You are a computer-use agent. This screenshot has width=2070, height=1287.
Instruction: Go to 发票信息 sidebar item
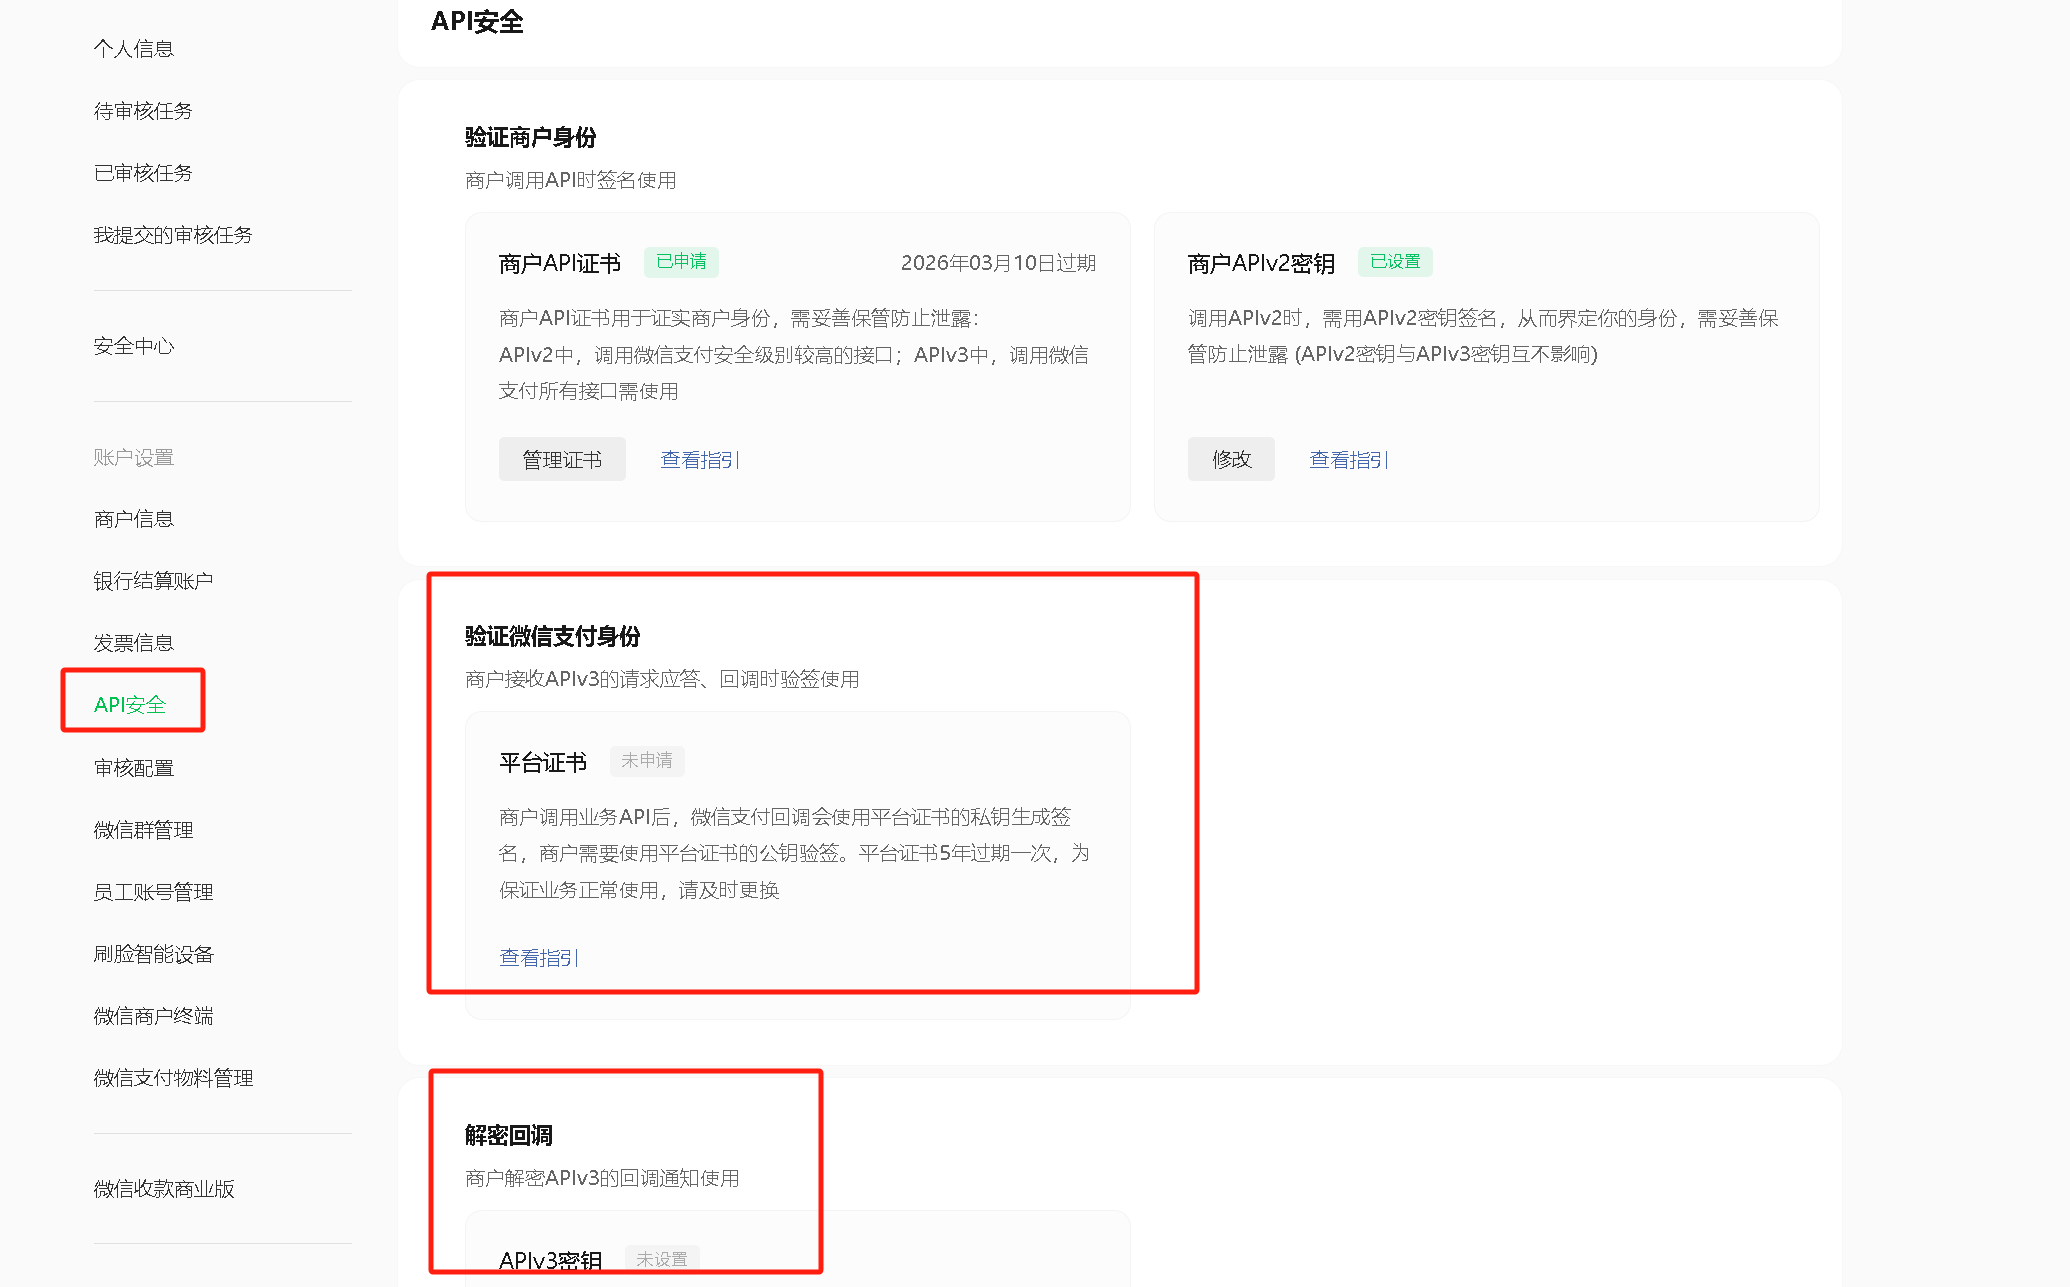click(133, 642)
